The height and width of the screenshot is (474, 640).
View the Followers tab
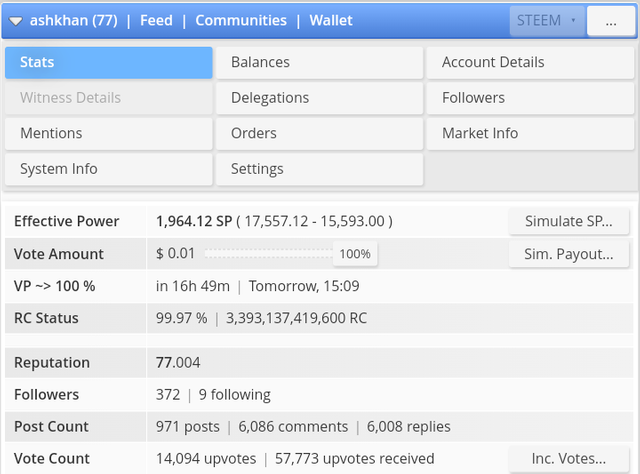(531, 98)
